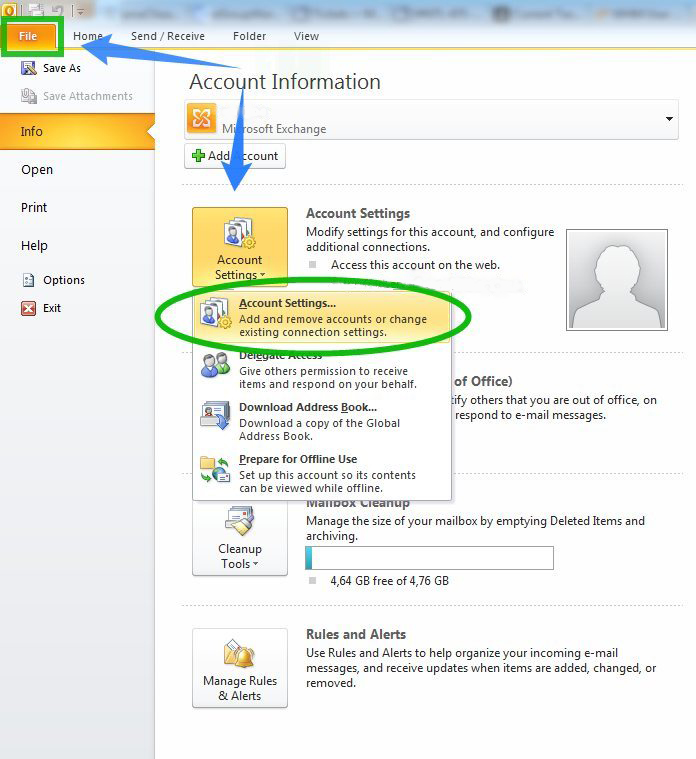The width and height of the screenshot is (696, 759).
Task: Click the profile photo placeholder
Action: point(617,280)
